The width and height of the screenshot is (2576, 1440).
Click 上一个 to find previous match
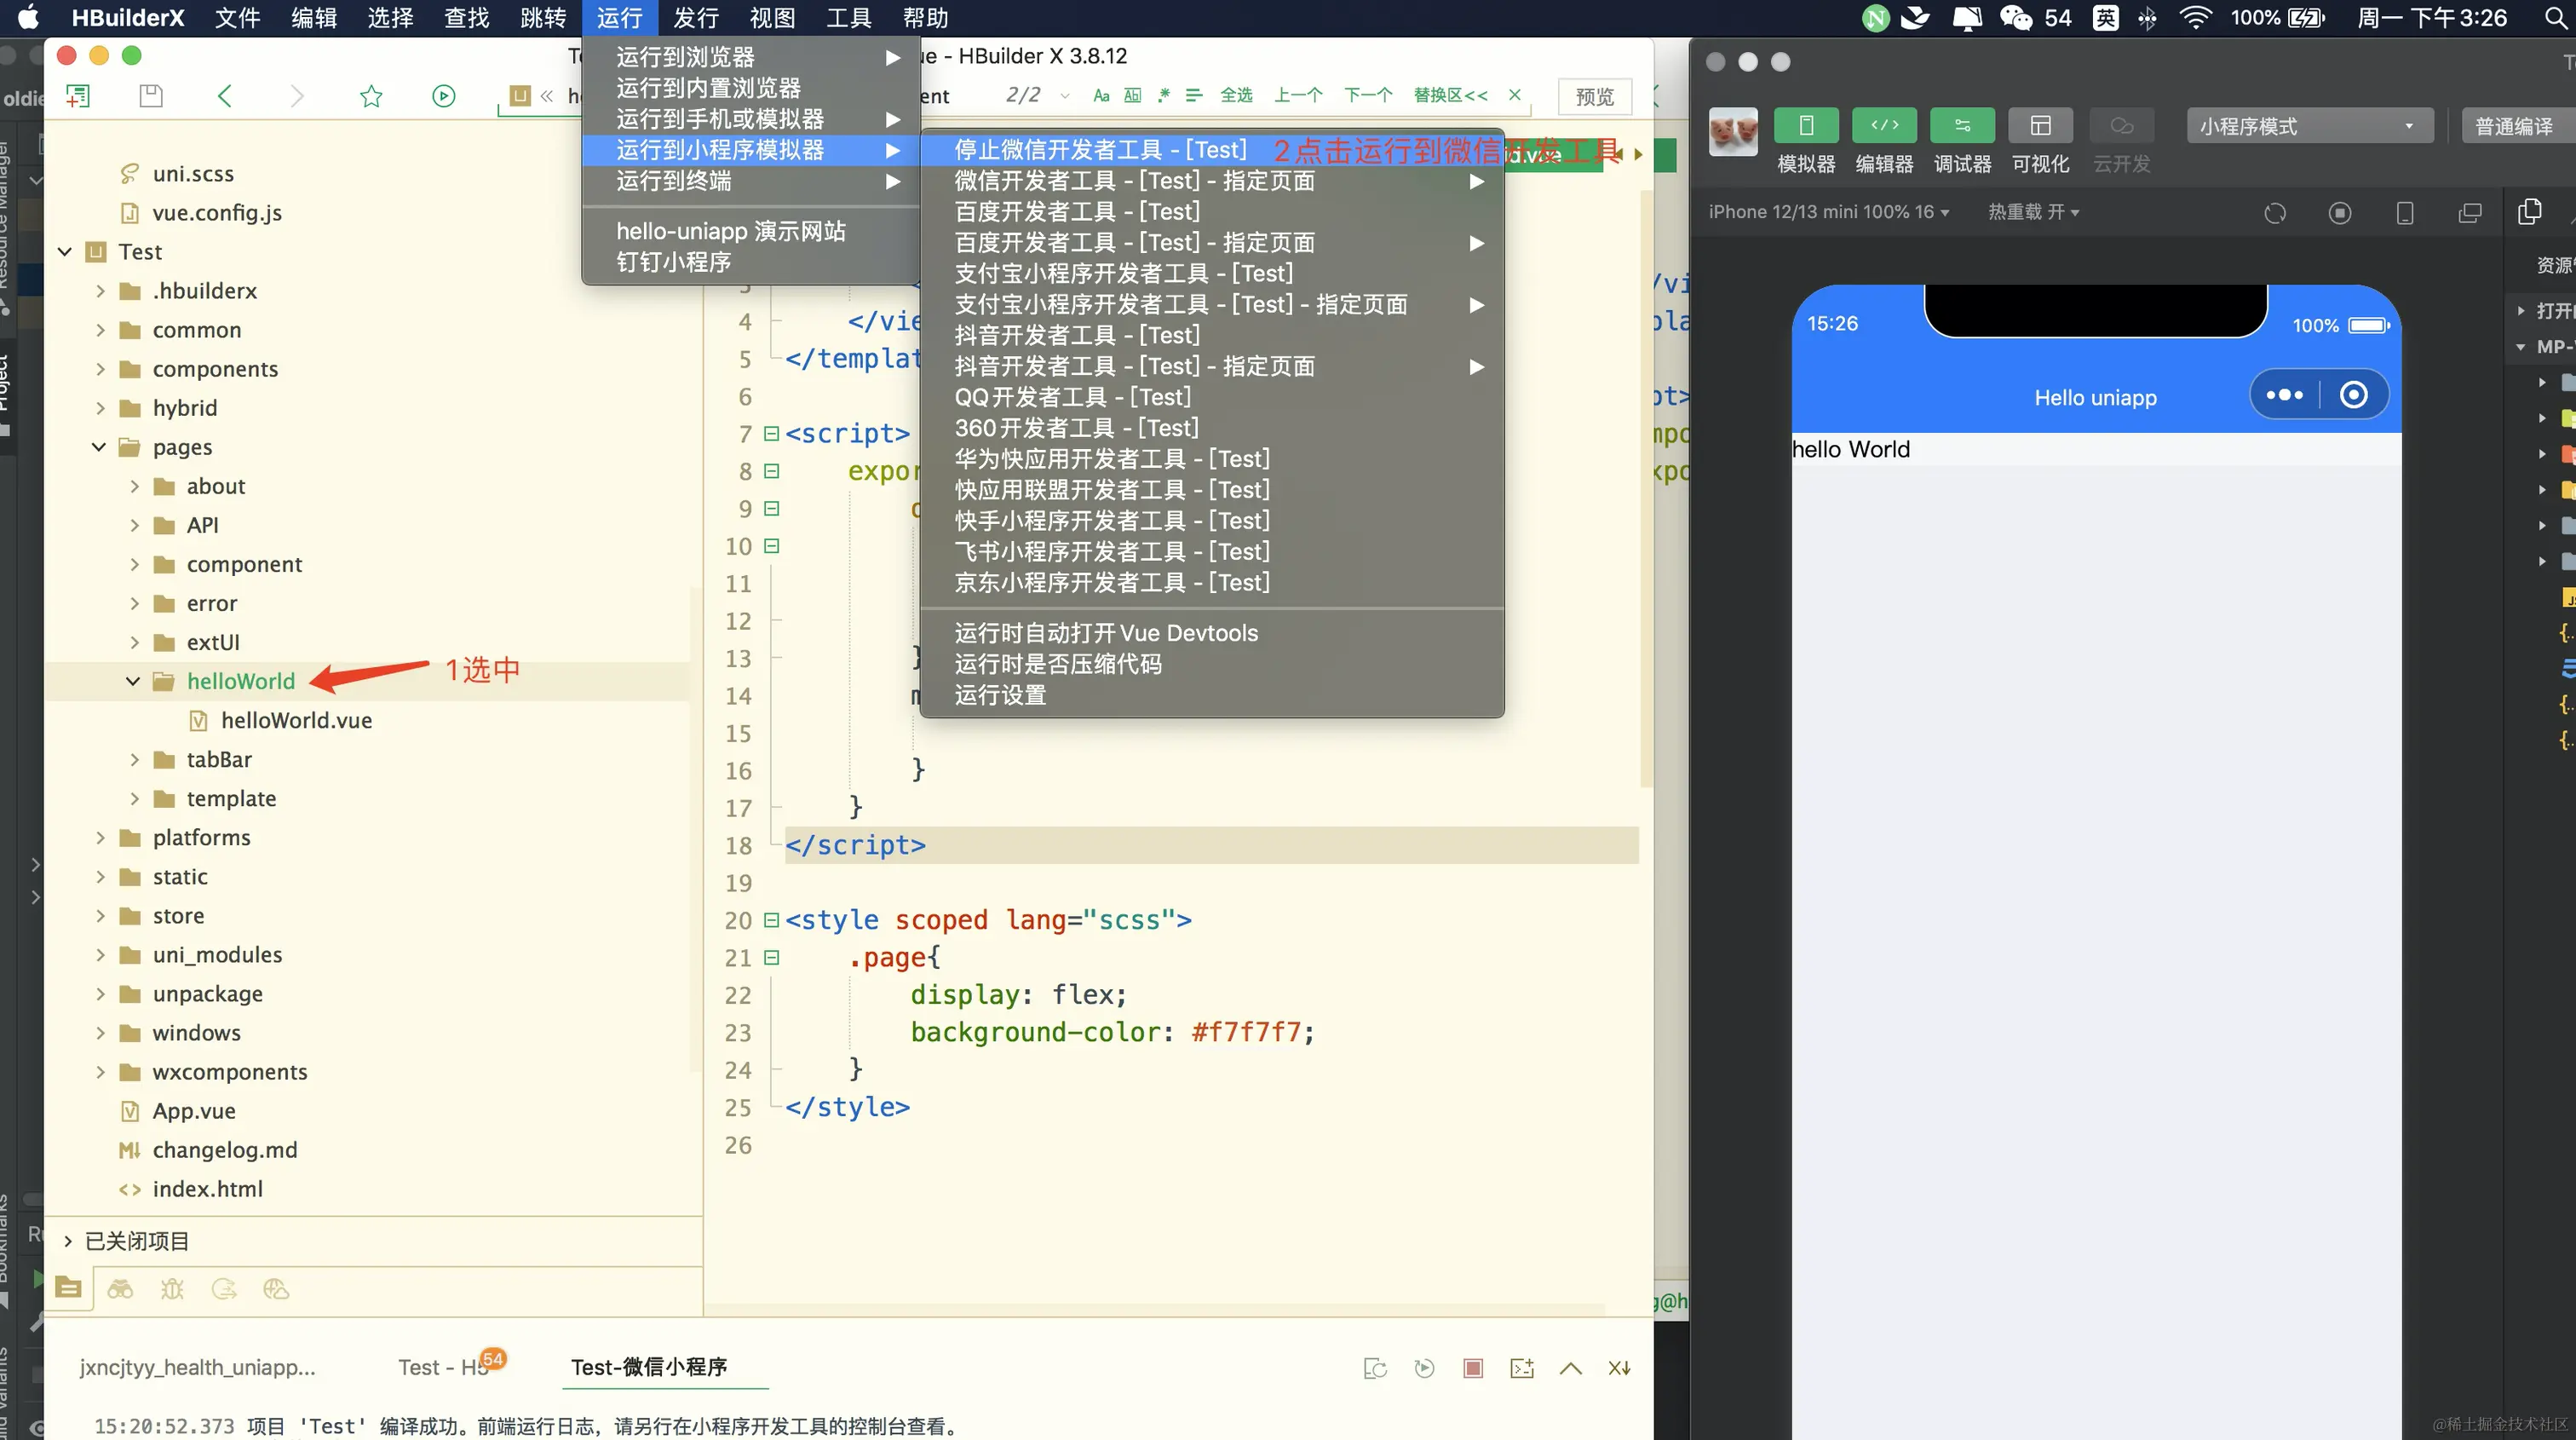click(1298, 96)
